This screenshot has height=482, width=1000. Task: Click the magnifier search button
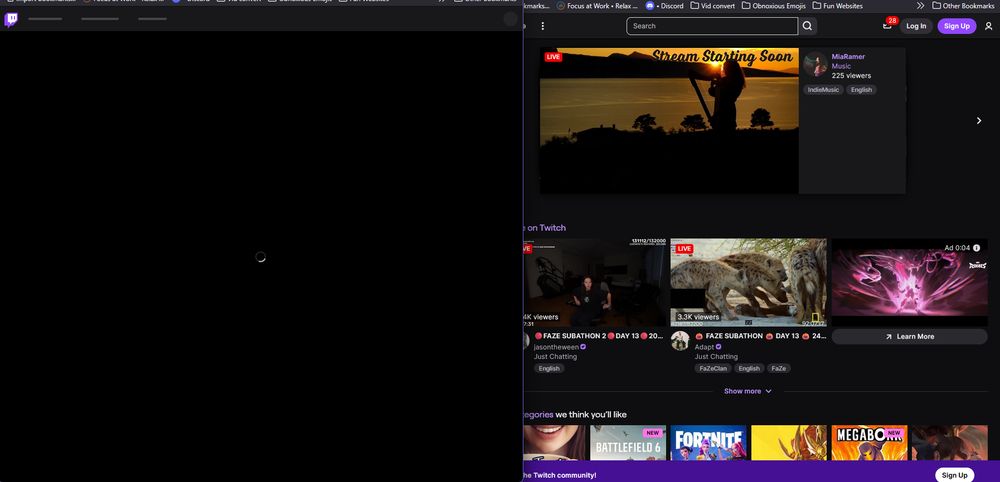pos(807,26)
